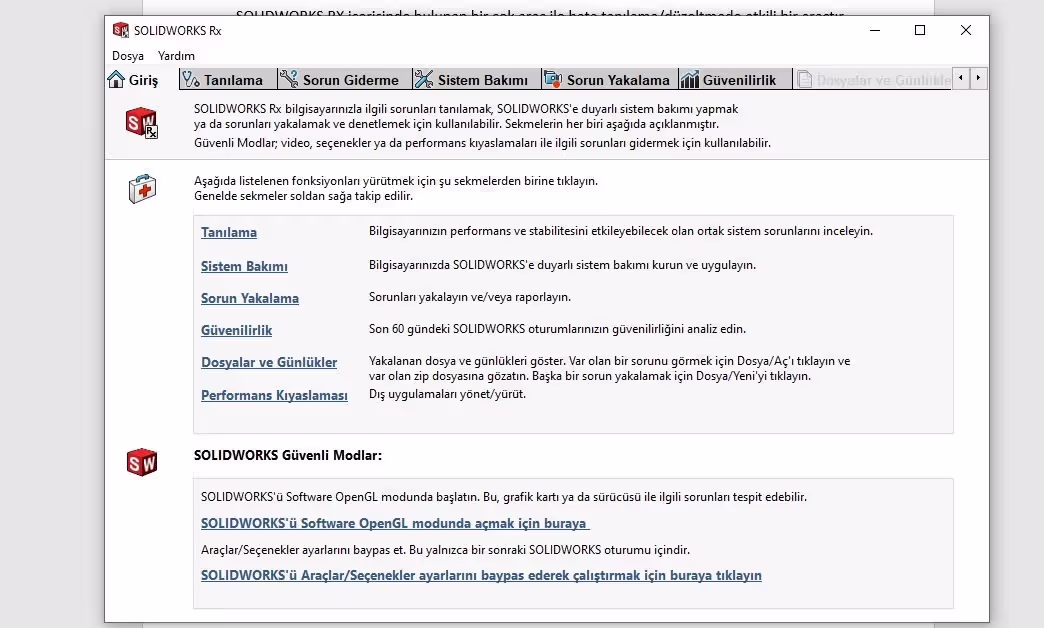
Task: Click the SW logo beside Güvenli Modlar
Action: coord(142,462)
